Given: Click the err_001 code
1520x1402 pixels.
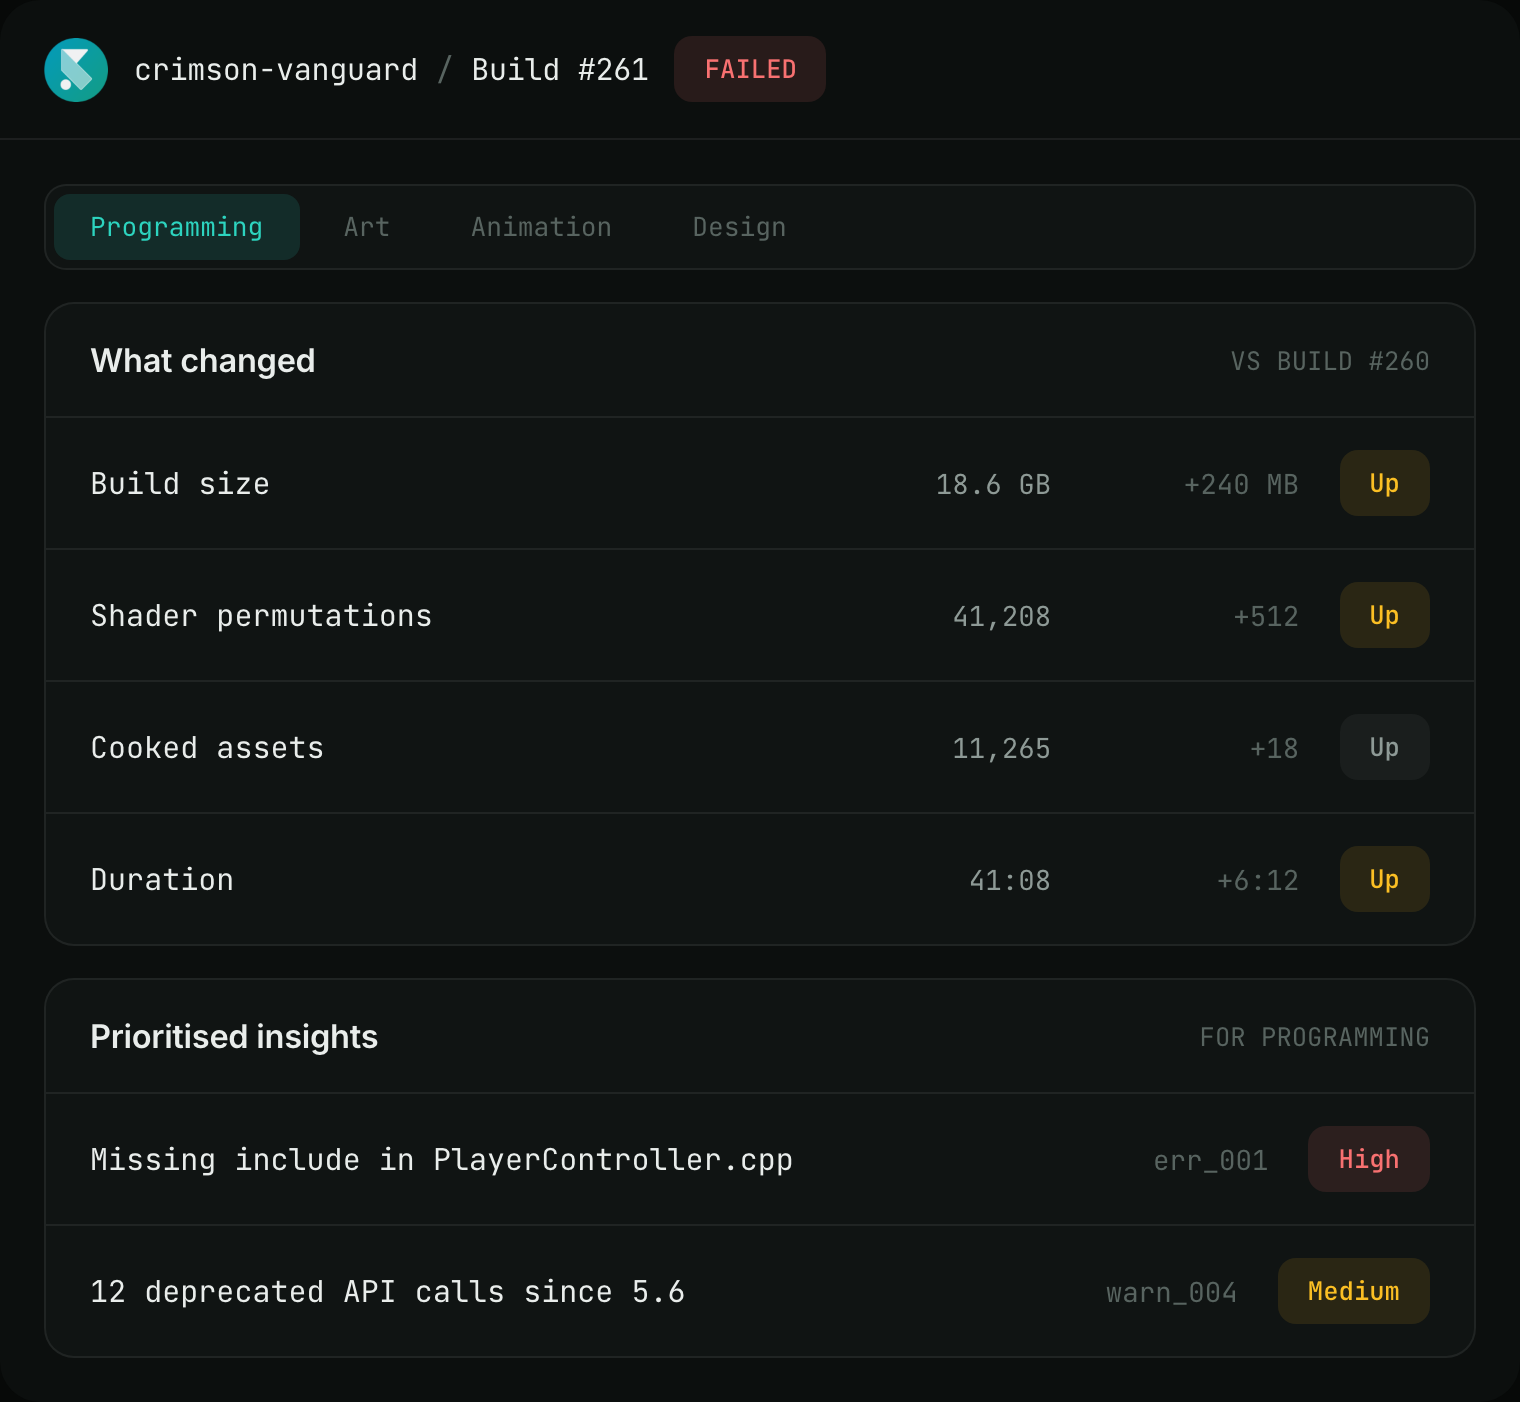Looking at the screenshot, I should 1211,1160.
